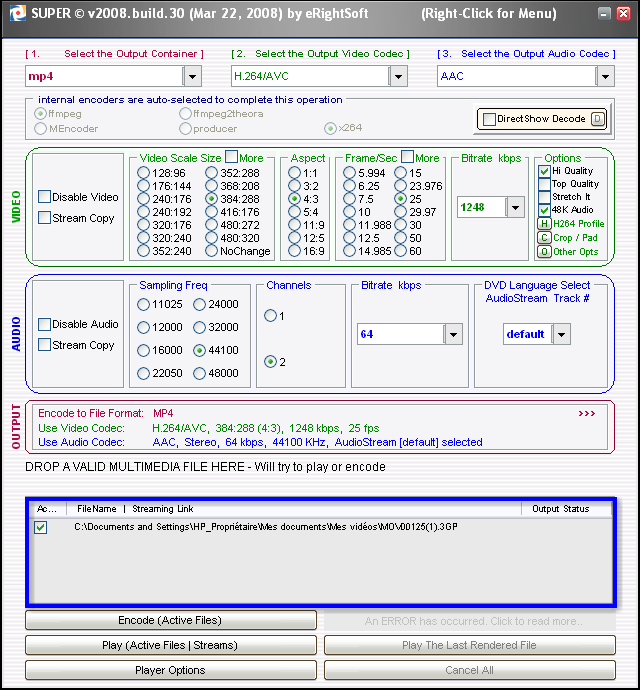Click Cancel All button
The width and height of the screenshot is (640, 690).
(x=470, y=671)
